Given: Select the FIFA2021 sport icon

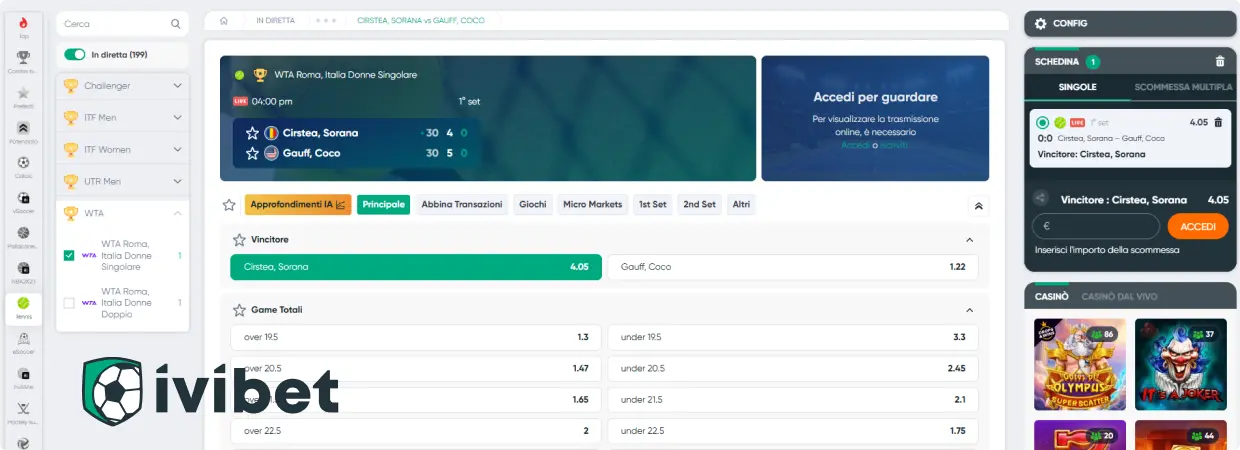Looking at the screenshot, I should (x=23, y=268).
